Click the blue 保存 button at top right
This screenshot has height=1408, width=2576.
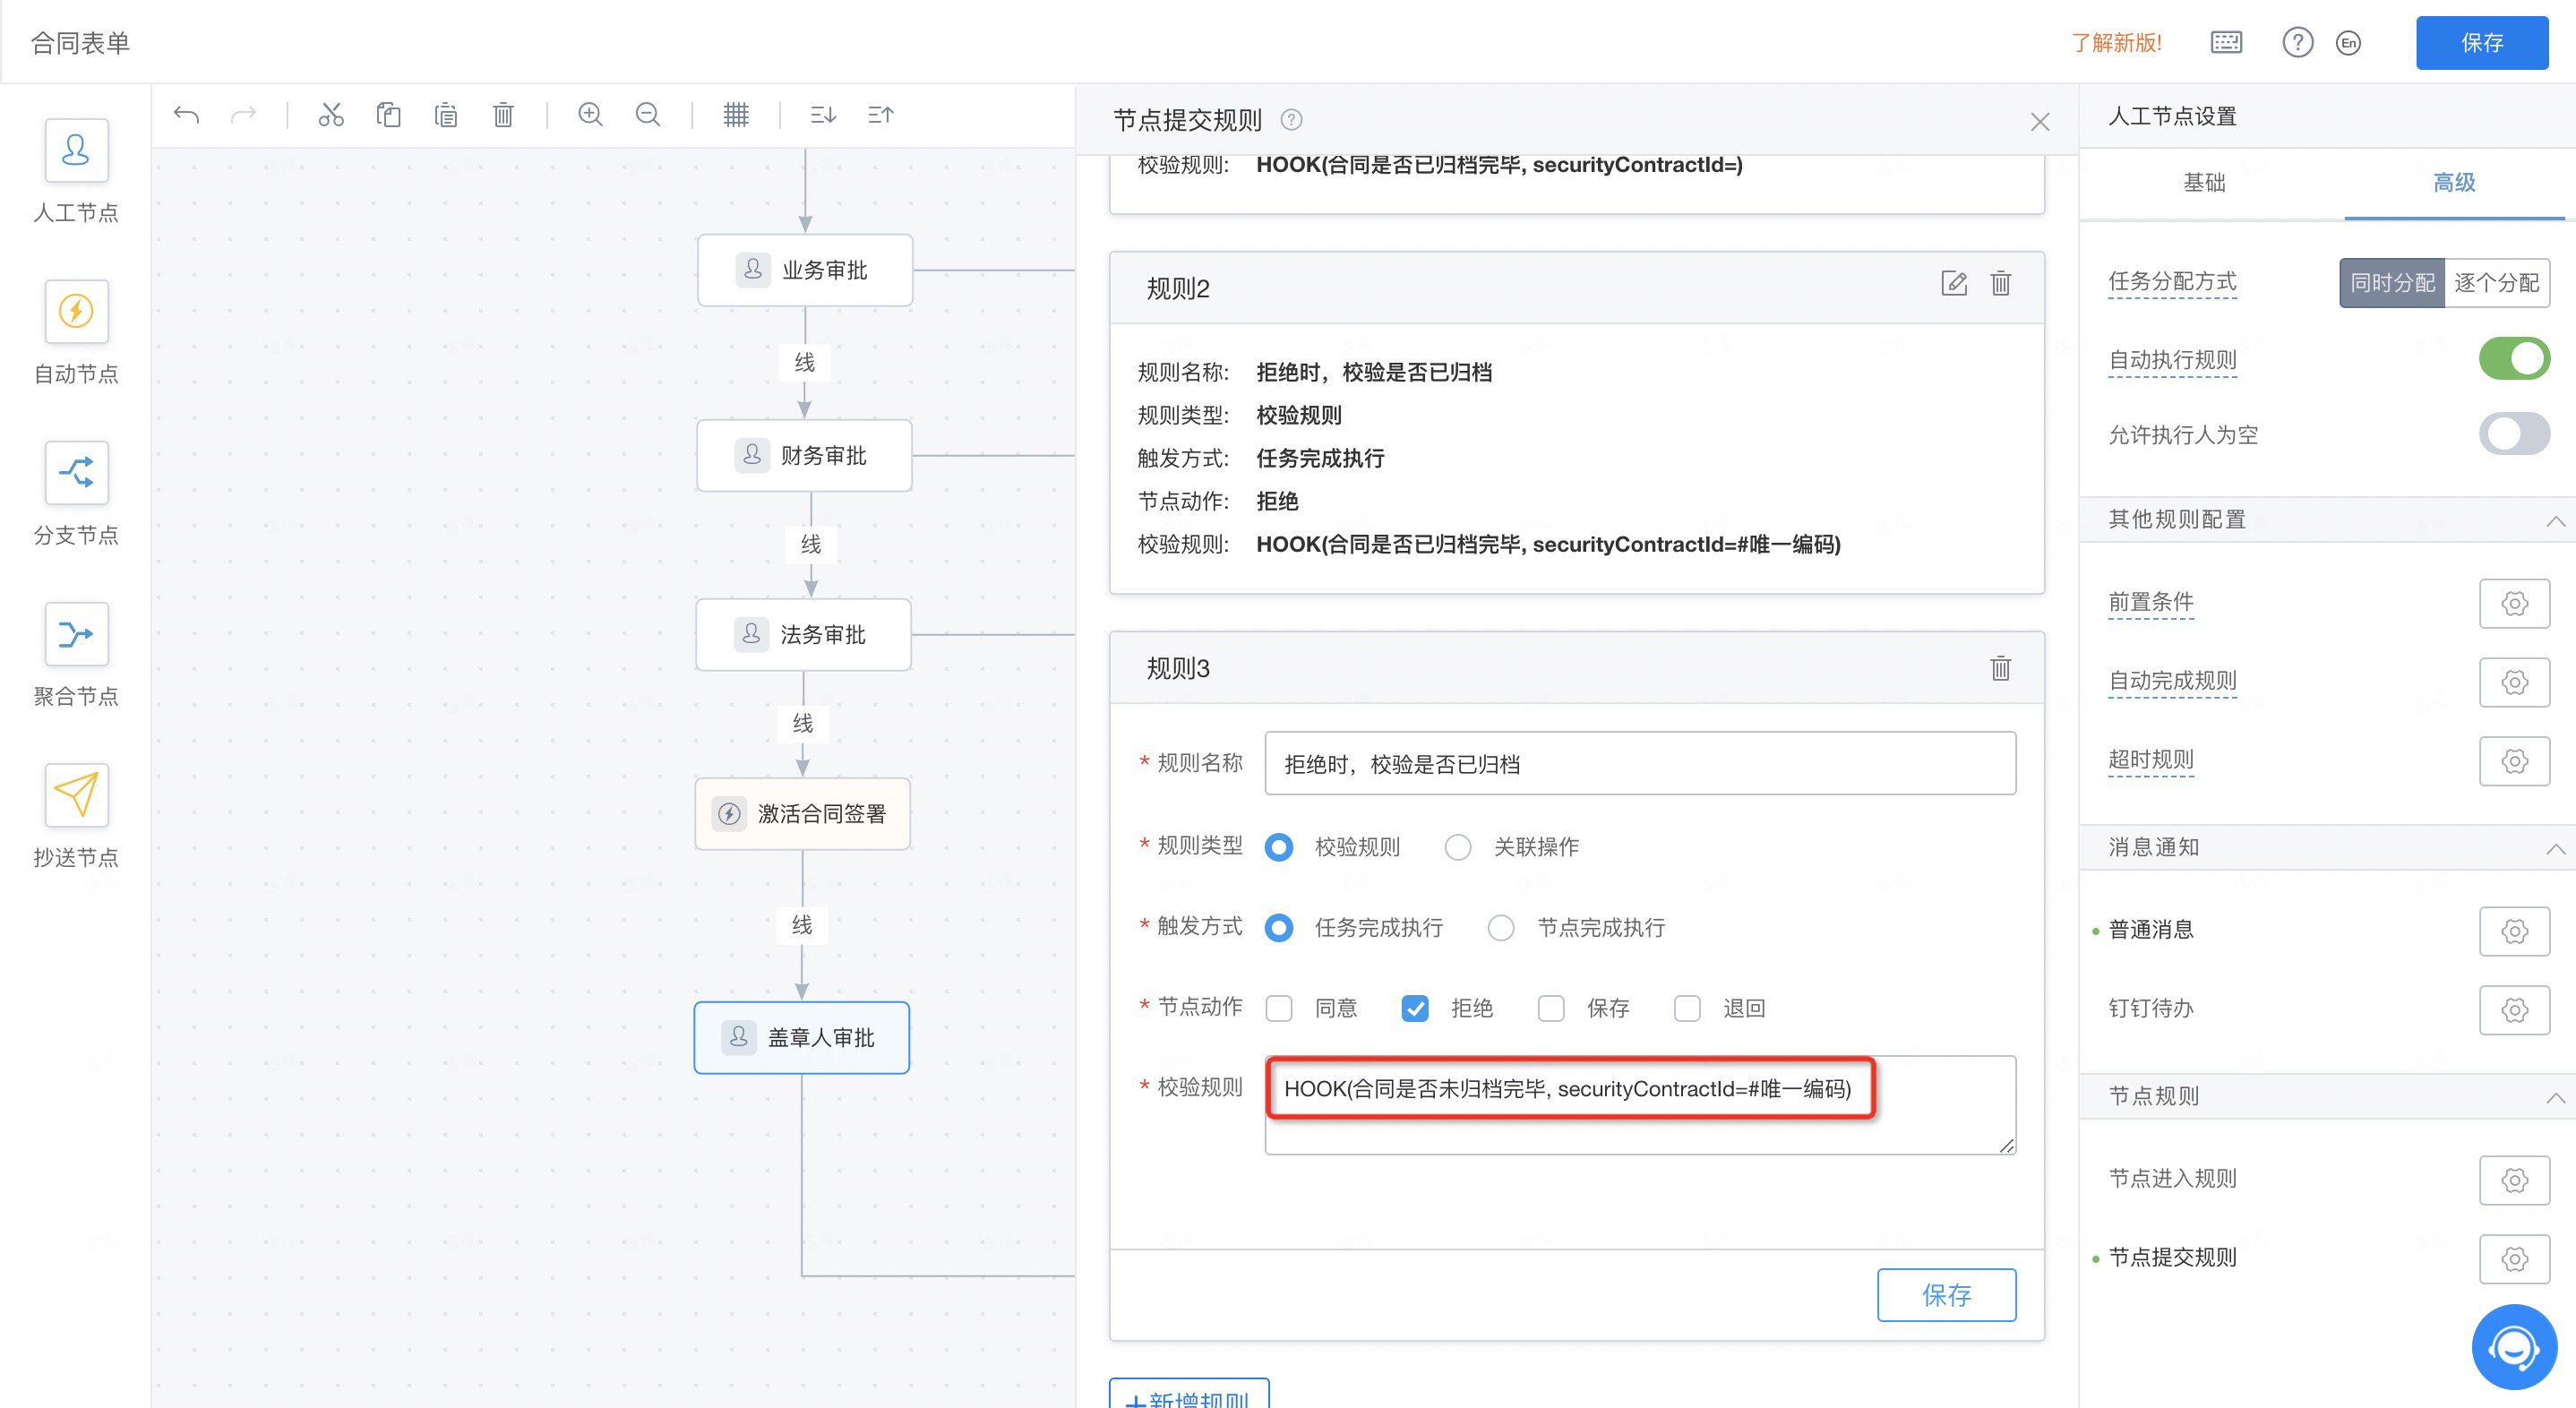2481,43
